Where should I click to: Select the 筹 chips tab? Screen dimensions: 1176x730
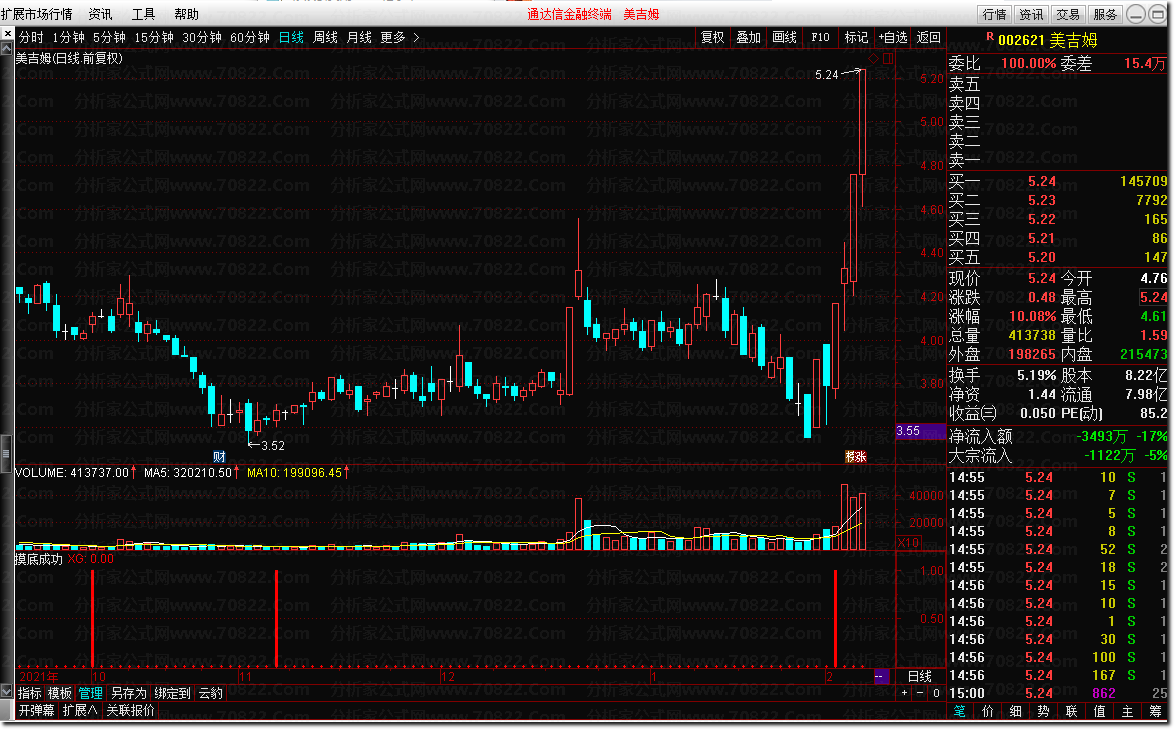pos(1155,711)
